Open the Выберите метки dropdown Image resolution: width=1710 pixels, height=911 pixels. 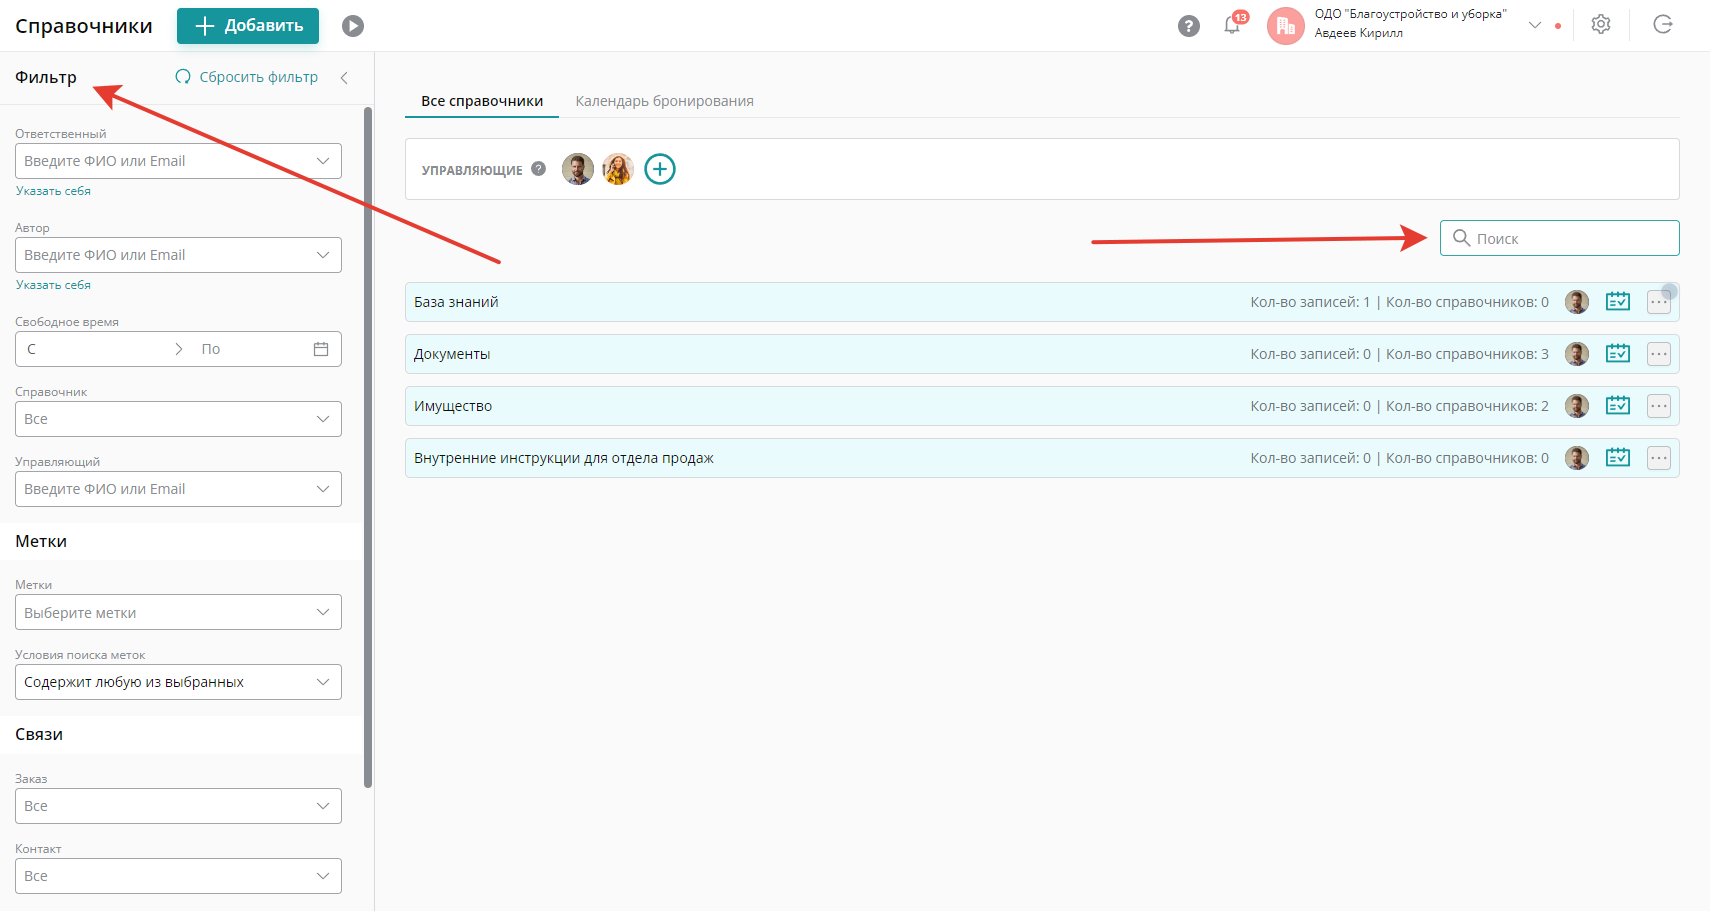(178, 612)
